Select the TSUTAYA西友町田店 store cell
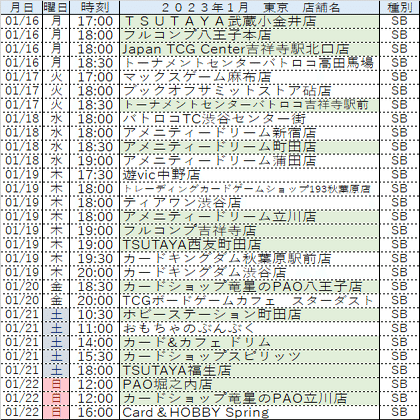The width and height of the screenshot is (420, 420). click(249, 245)
